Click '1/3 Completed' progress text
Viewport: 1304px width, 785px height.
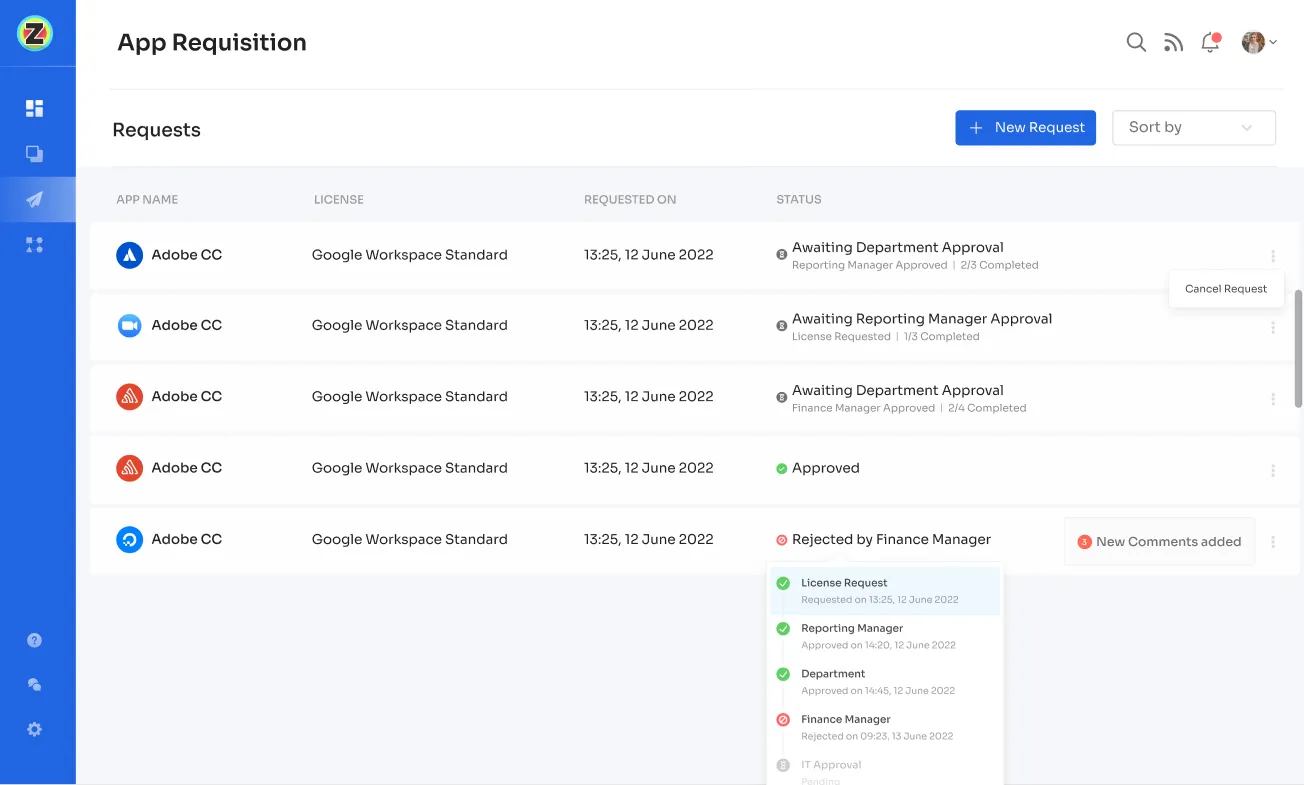pyautogui.click(x=941, y=337)
